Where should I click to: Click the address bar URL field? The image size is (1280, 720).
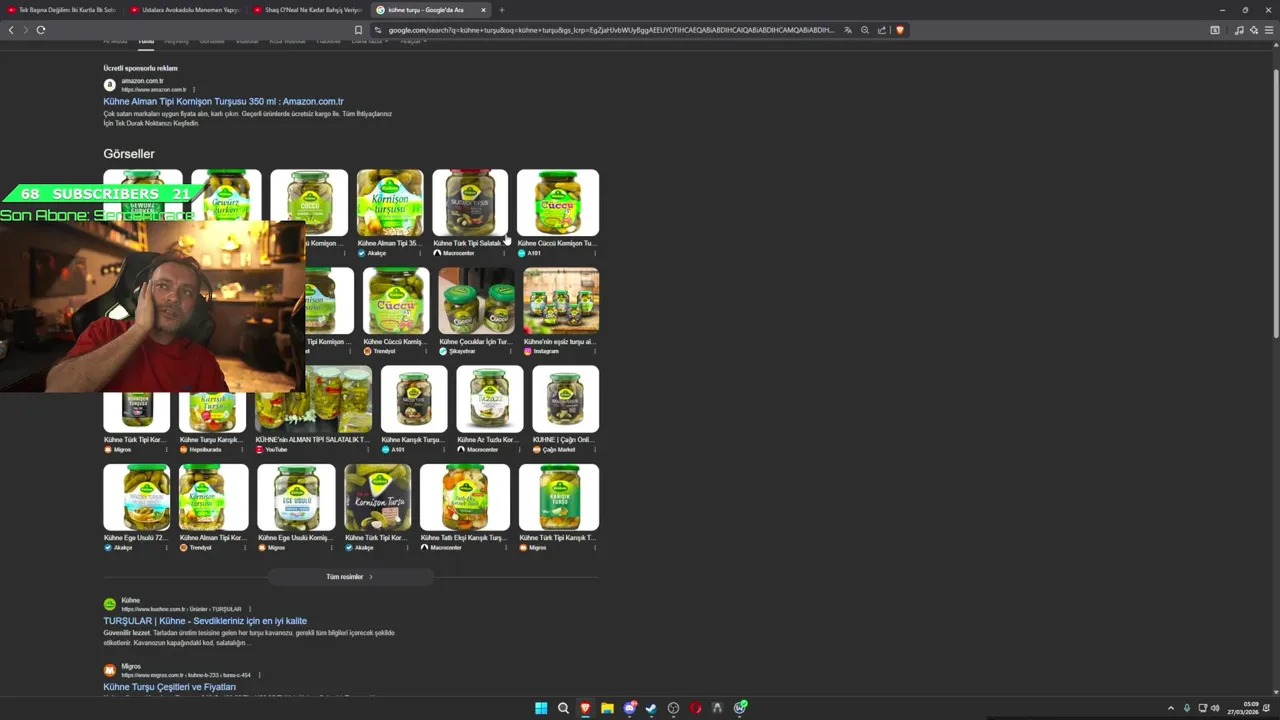[x=610, y=30]
